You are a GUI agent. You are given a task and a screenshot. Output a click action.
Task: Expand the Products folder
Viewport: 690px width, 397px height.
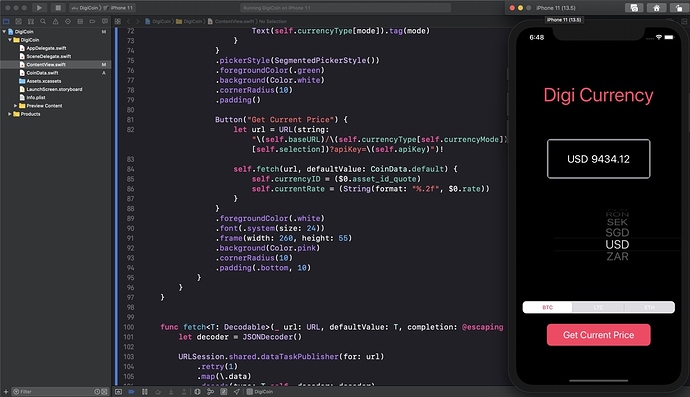tap(10, 114)
